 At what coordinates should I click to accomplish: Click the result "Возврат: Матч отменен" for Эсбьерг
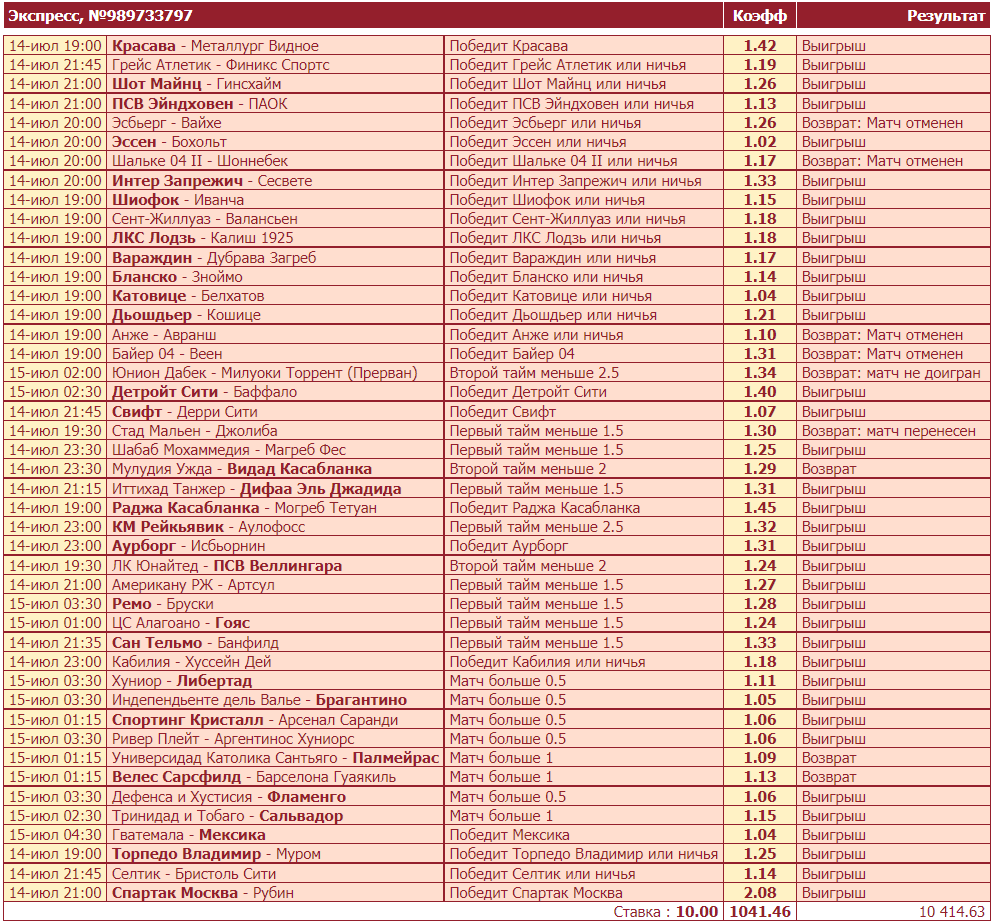click(x=882, y=123)
